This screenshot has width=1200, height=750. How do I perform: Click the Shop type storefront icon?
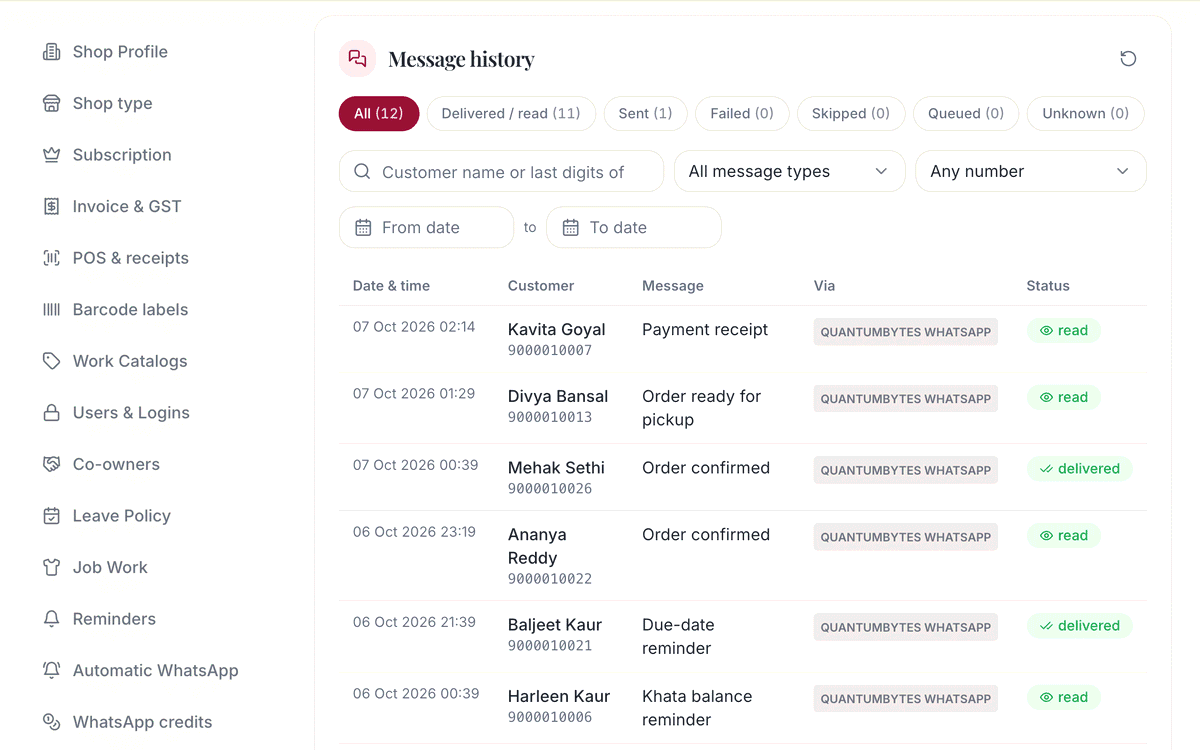(51, 104)
